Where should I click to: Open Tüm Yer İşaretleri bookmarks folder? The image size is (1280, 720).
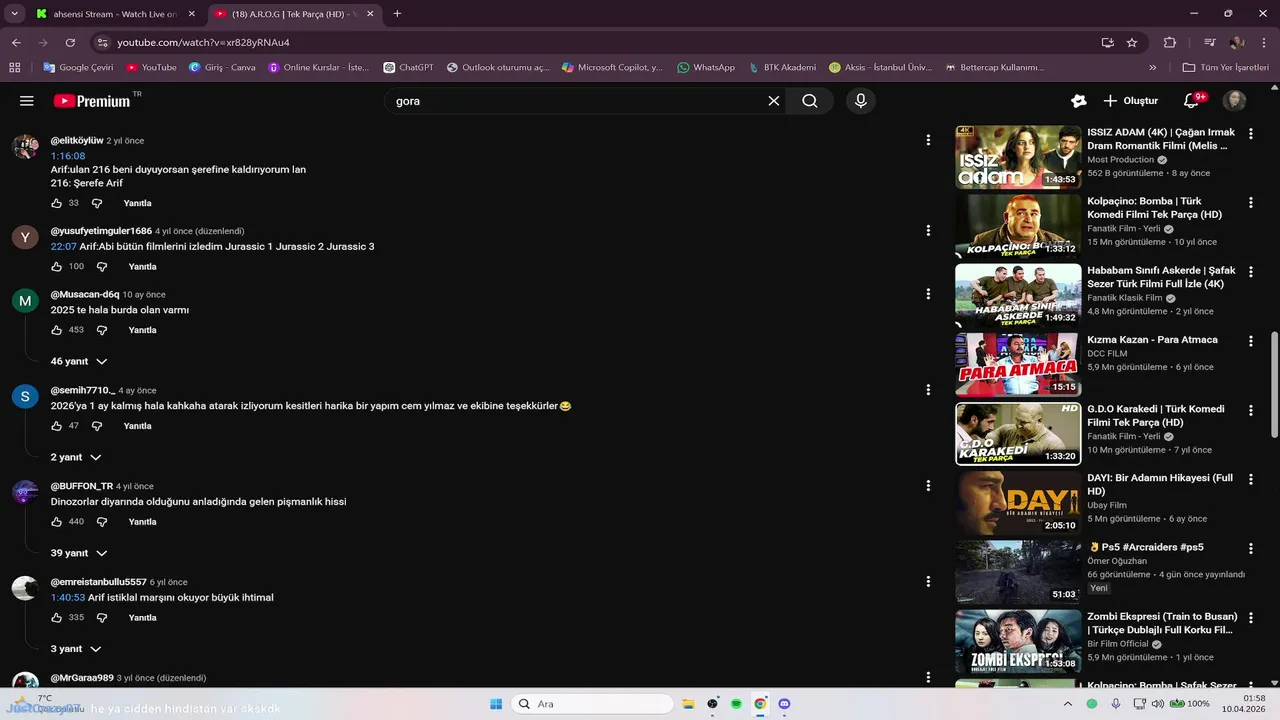point(1225,68)
